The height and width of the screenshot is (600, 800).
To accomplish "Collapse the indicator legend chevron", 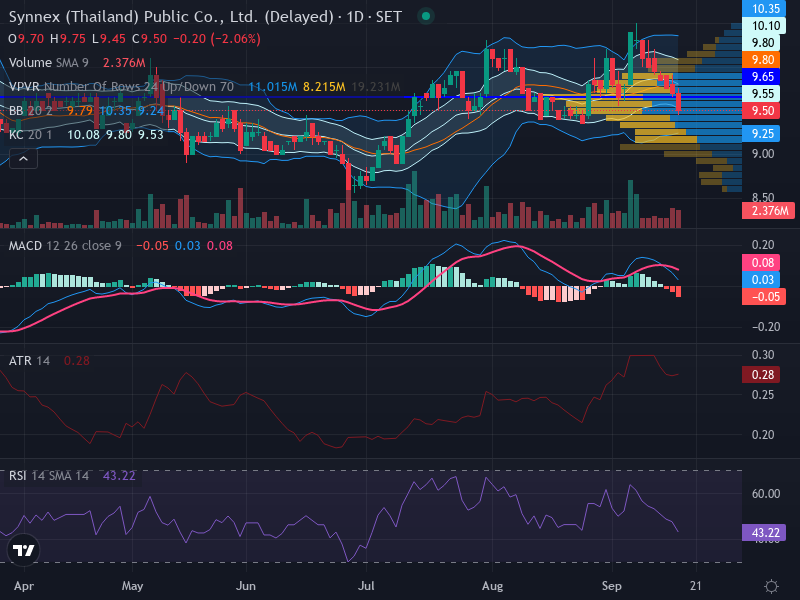I will 23,159.
